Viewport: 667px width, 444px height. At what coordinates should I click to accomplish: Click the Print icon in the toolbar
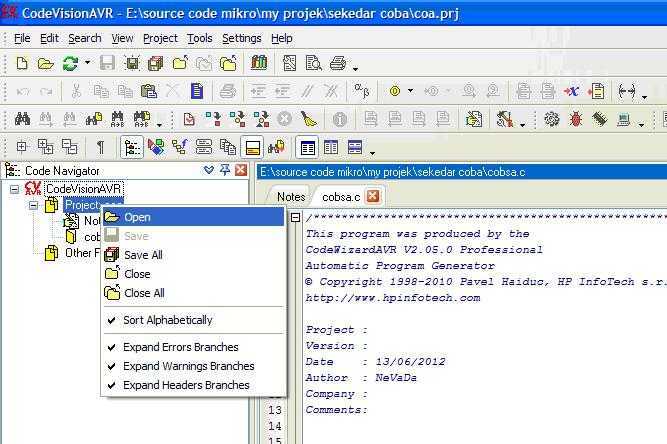tap(338, 64)
